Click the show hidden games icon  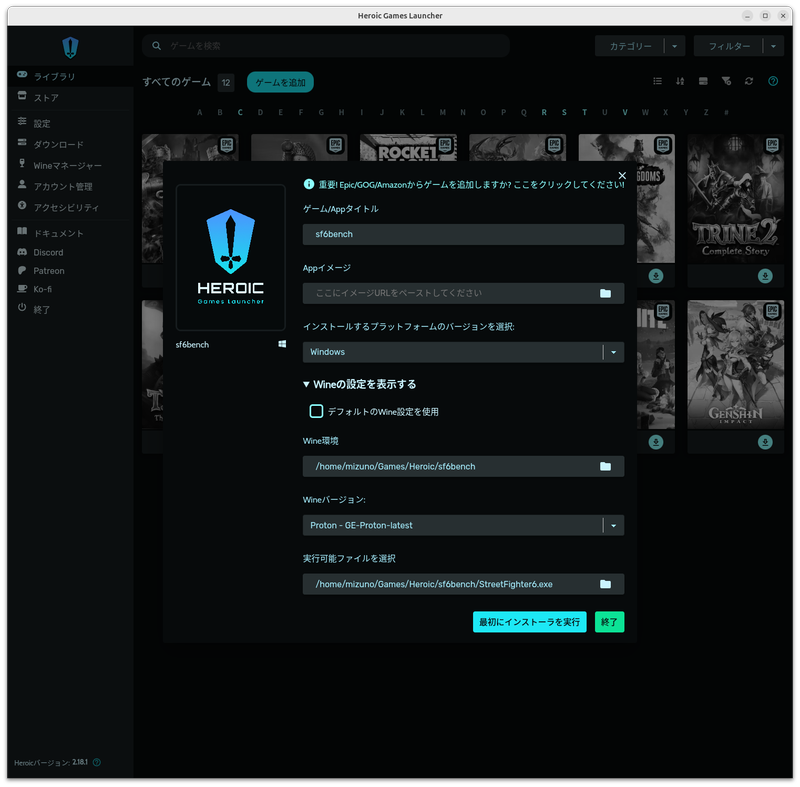click(726, 81)
